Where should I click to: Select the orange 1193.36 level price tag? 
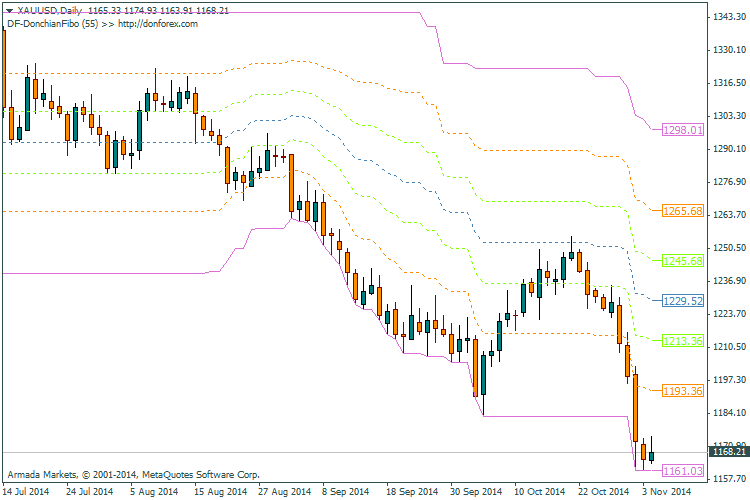684,390
